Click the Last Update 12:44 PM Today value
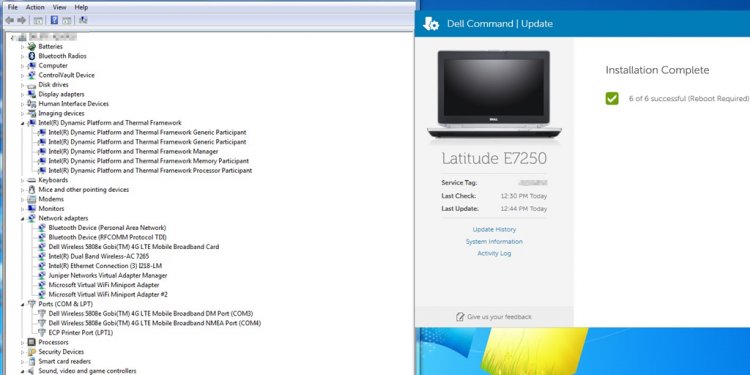The width and height of the screenshot is (750, 375). [524, 209]
